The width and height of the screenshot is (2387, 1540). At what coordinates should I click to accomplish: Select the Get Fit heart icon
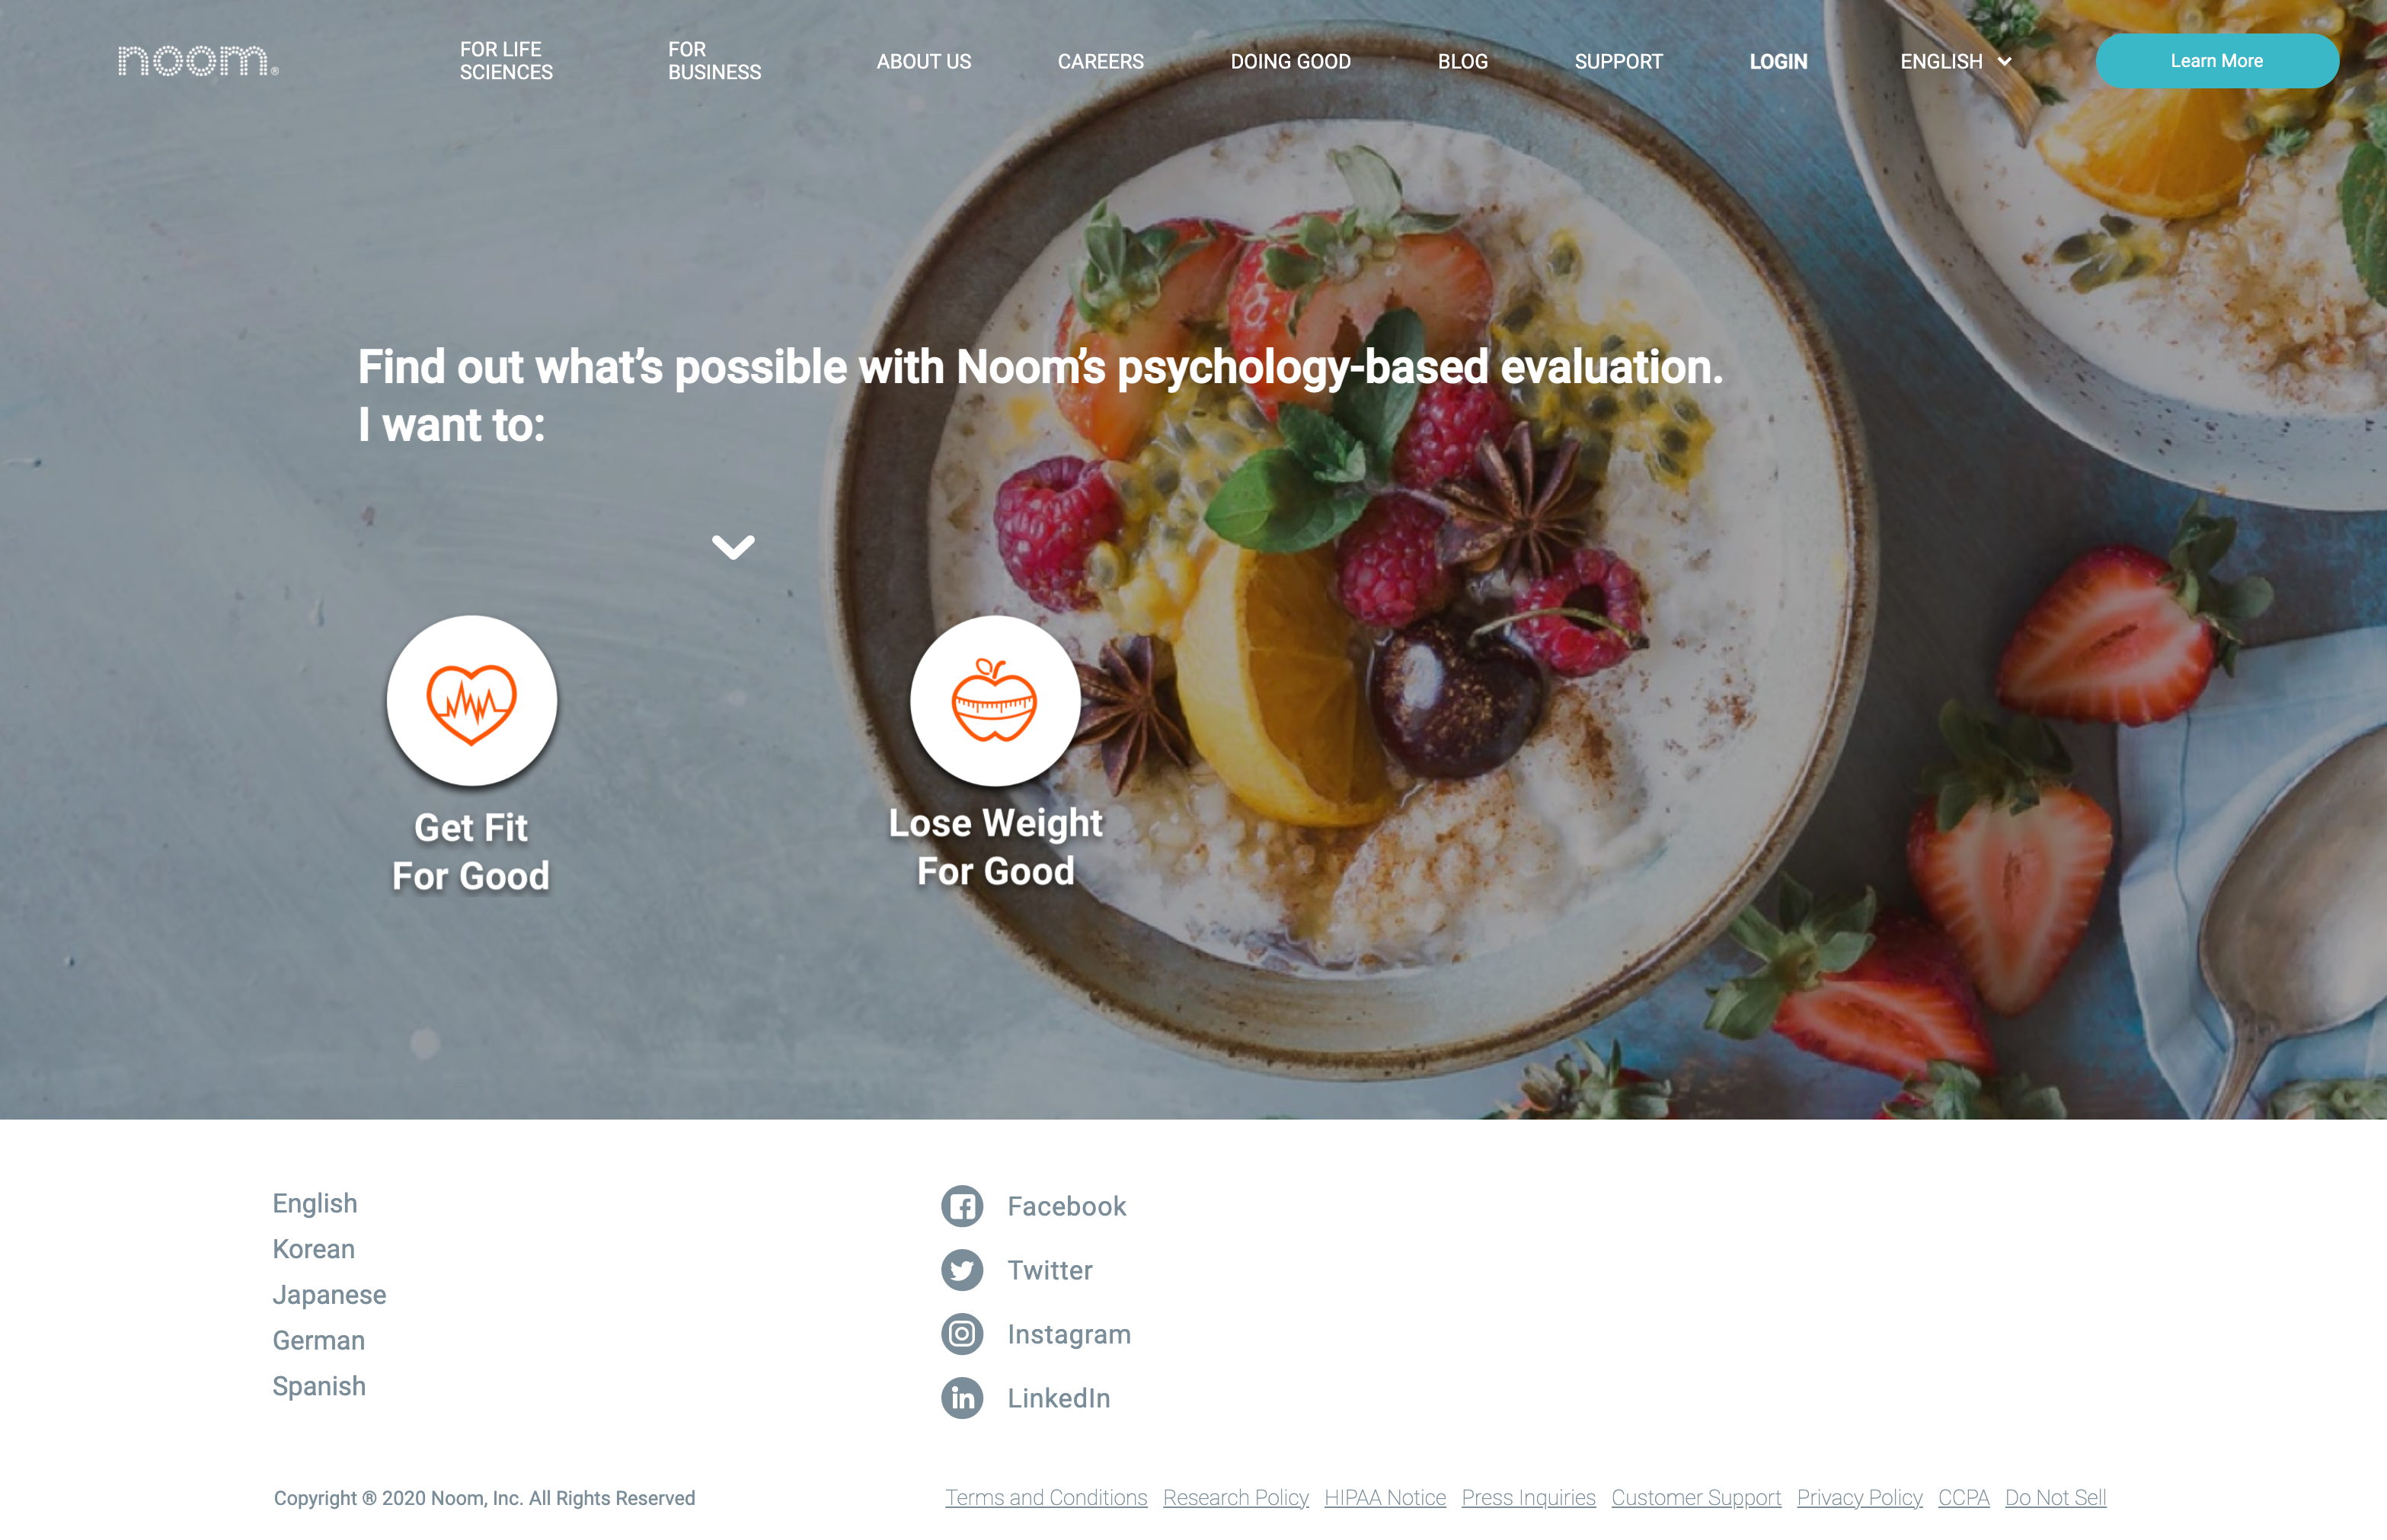point(472,701)
